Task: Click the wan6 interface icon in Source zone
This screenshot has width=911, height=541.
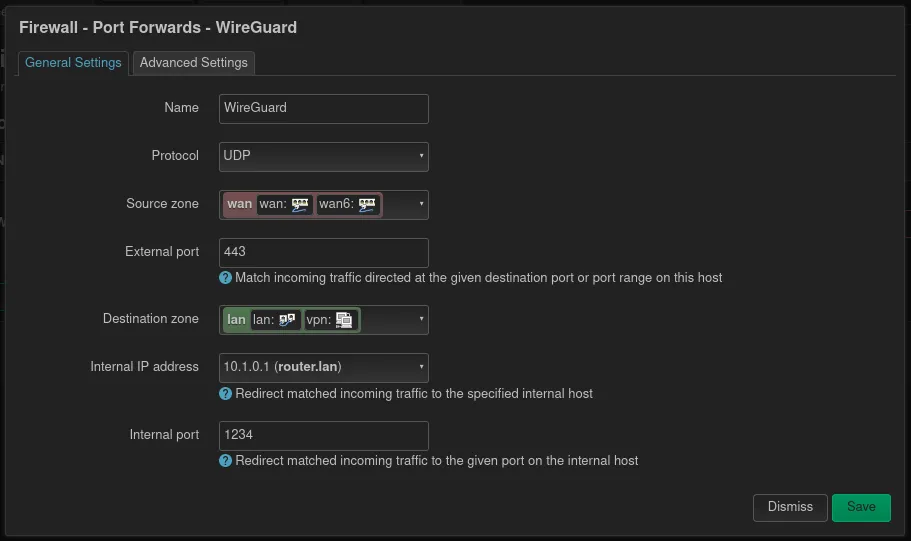Action: (x=367, y=205)
